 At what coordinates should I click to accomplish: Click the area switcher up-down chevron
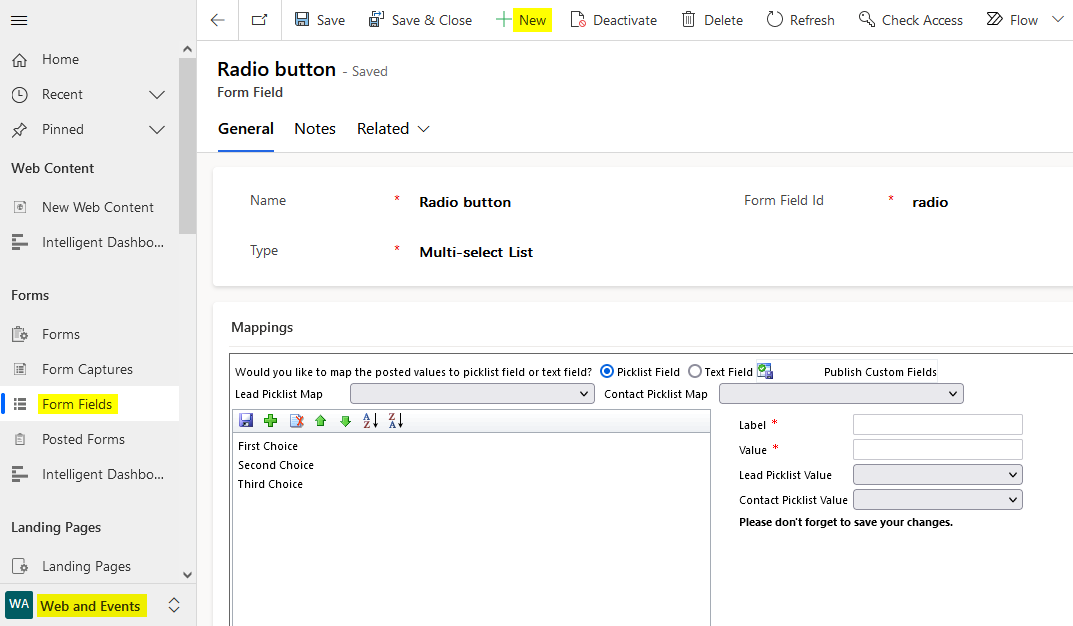[174, 605]
